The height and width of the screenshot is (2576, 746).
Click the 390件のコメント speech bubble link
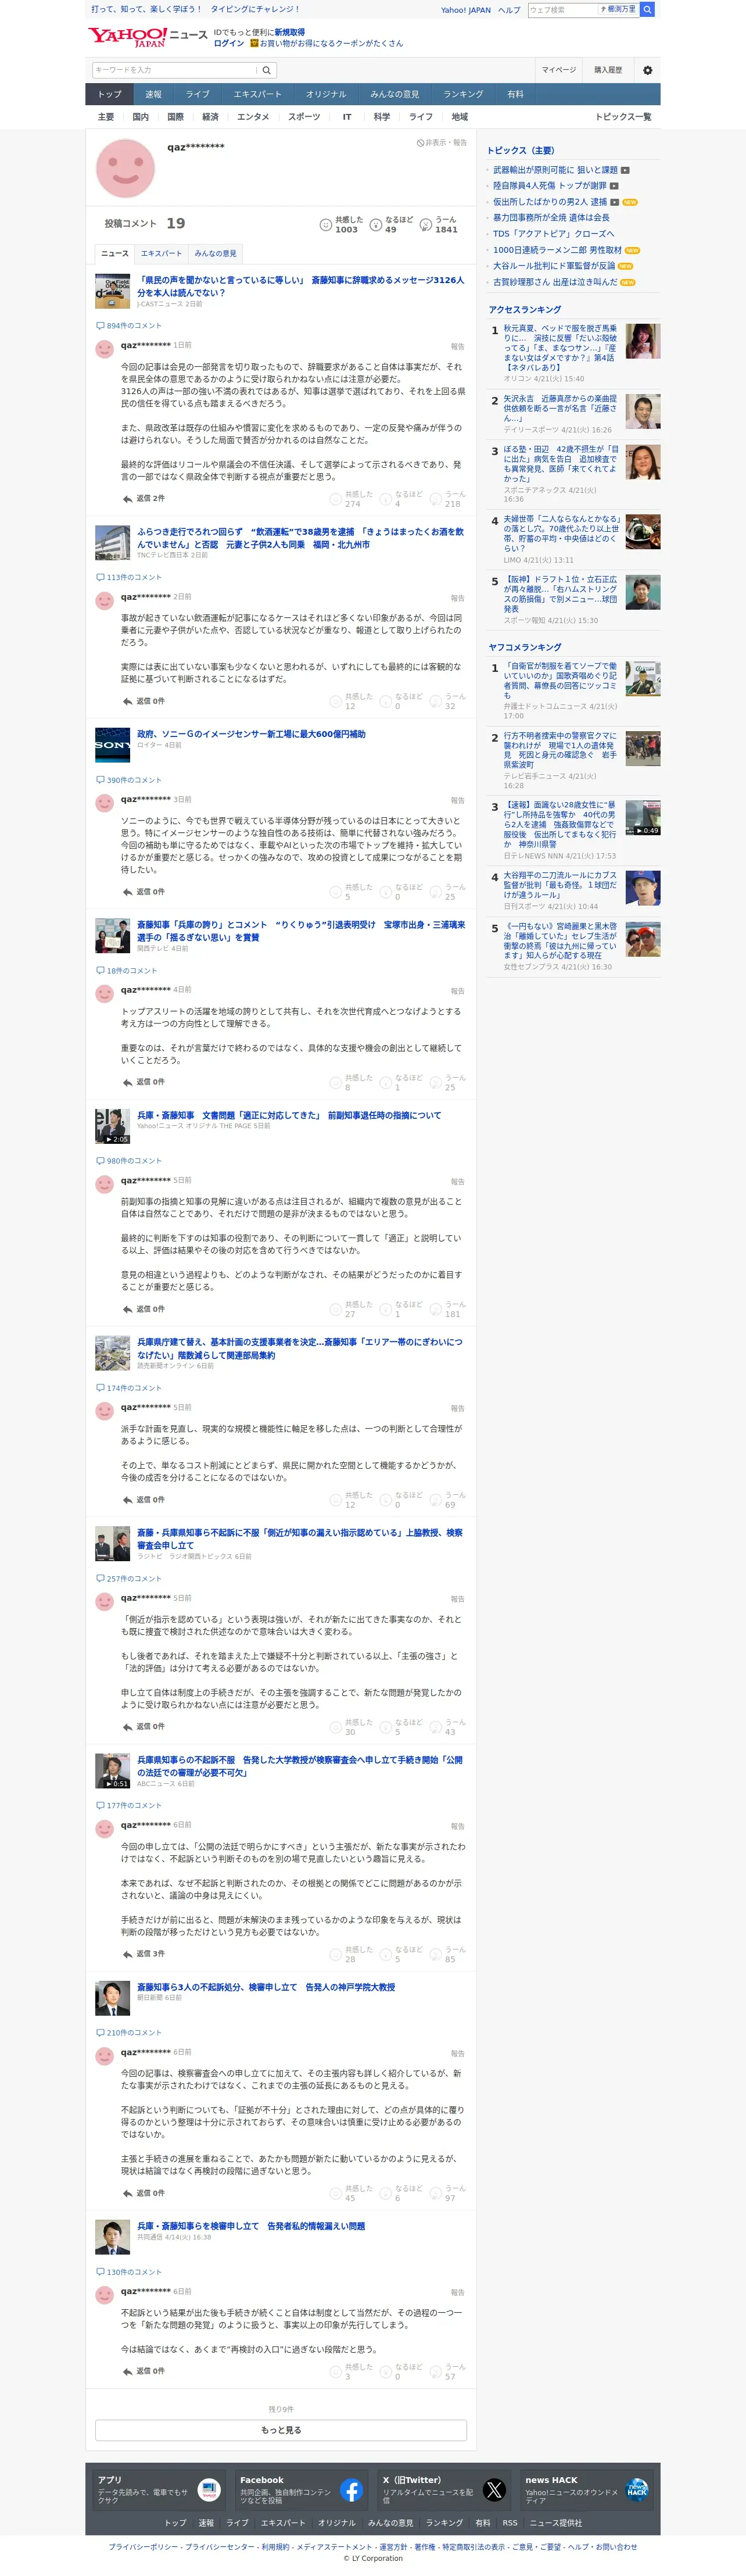tap(129, 780)
